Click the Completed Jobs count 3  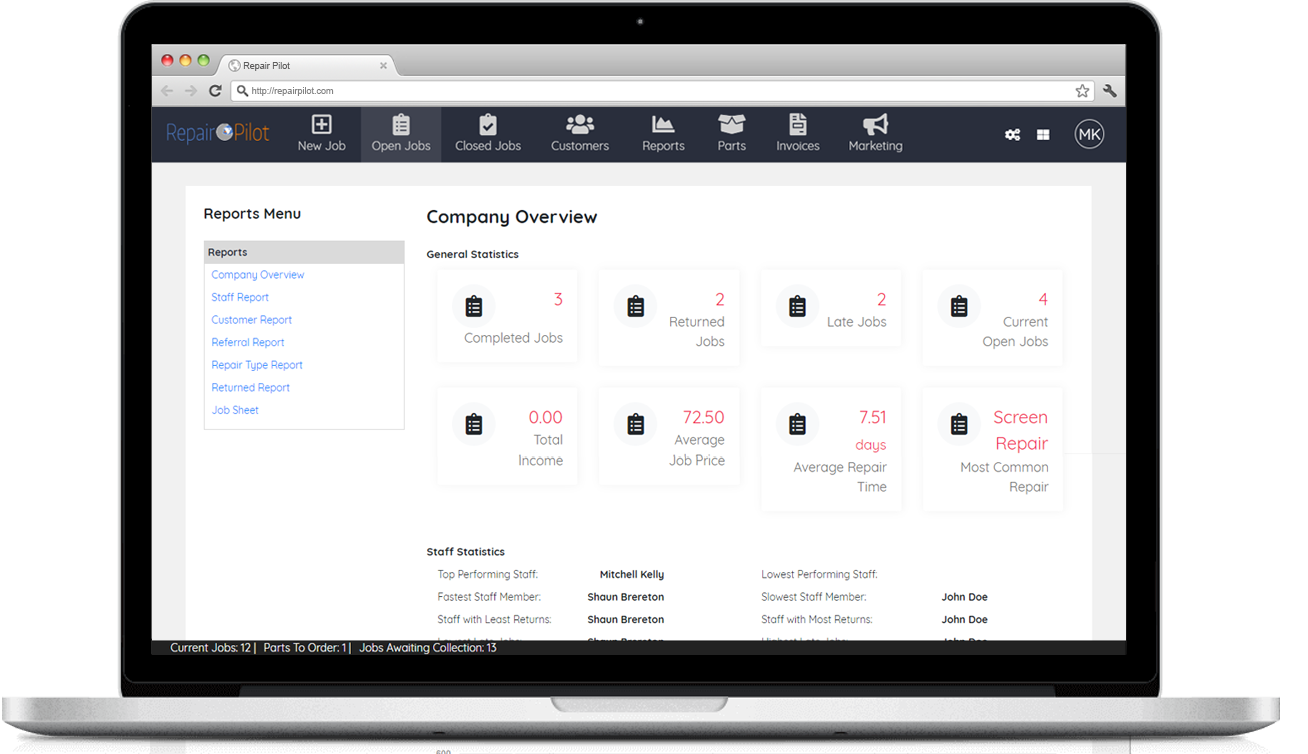point(558,299)
